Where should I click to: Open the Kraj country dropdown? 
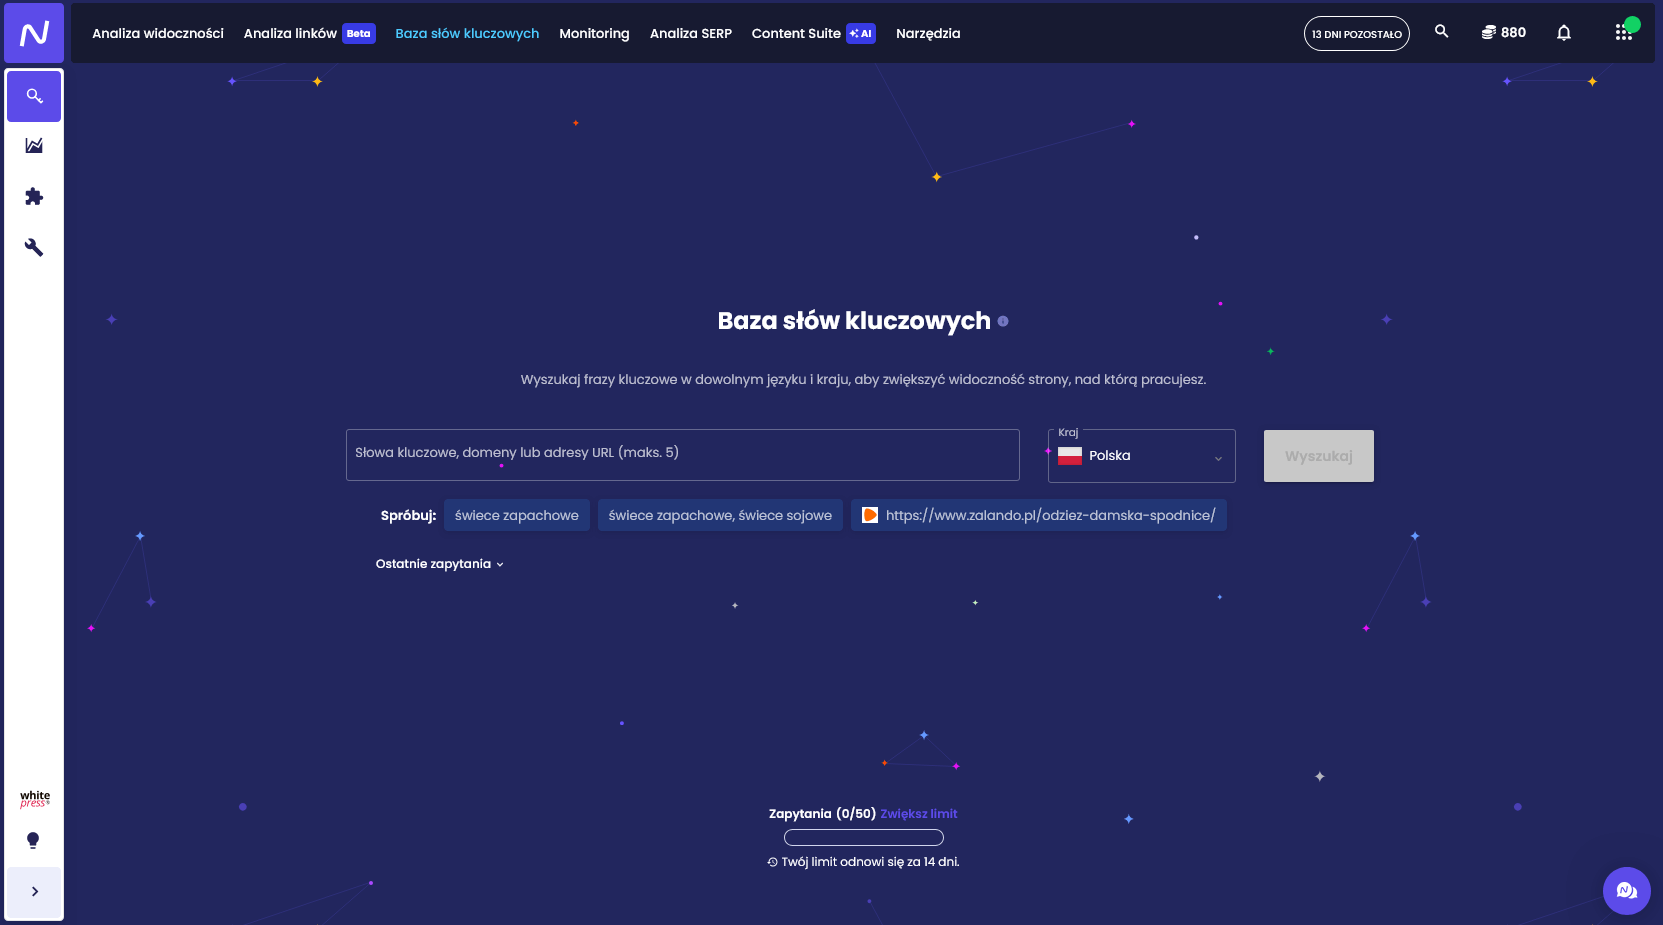click(1141, 456)
